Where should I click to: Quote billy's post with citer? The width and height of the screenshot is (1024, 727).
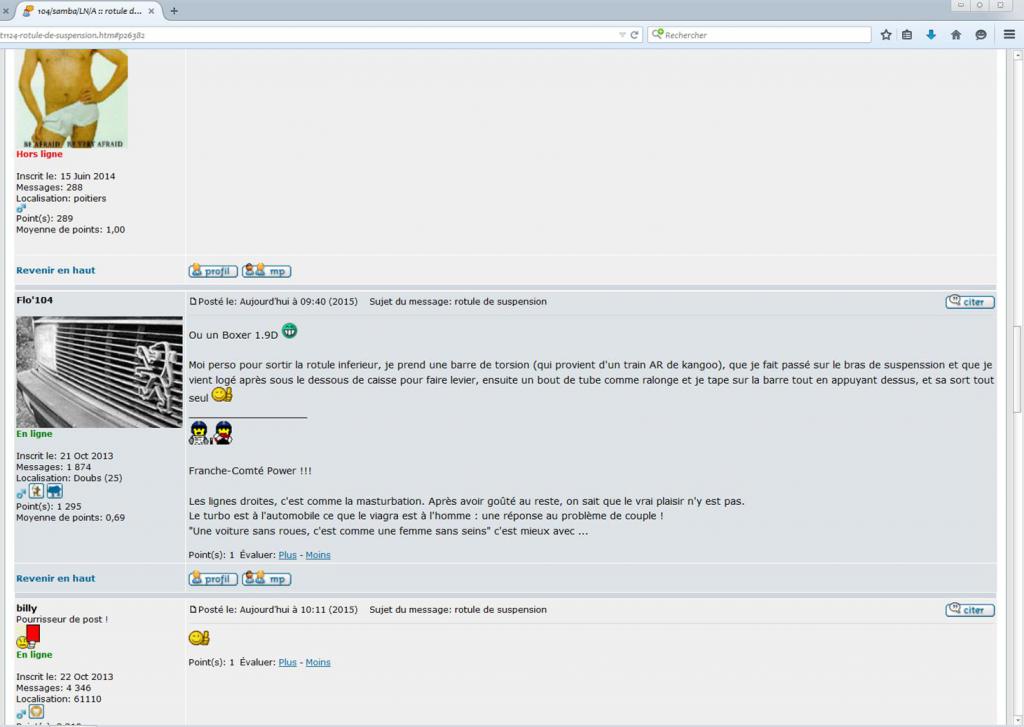pos(970,610)
